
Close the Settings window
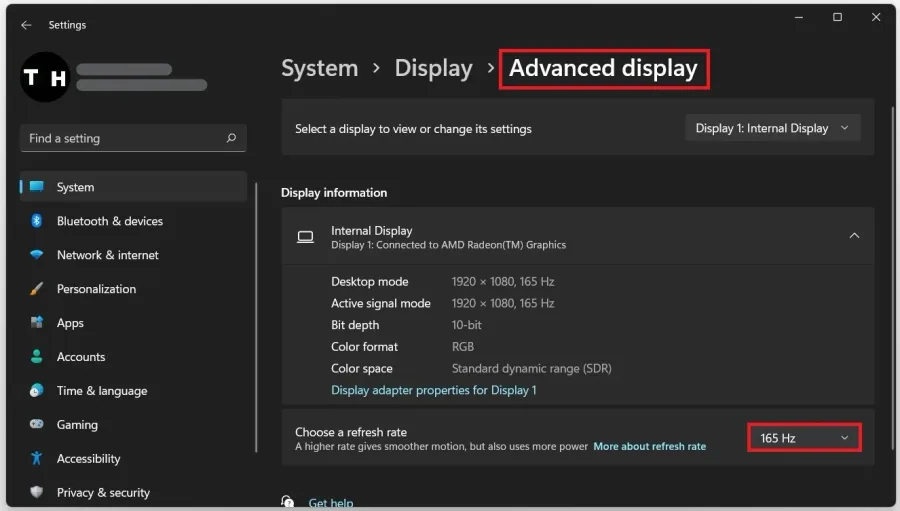[x=876, y=17]
